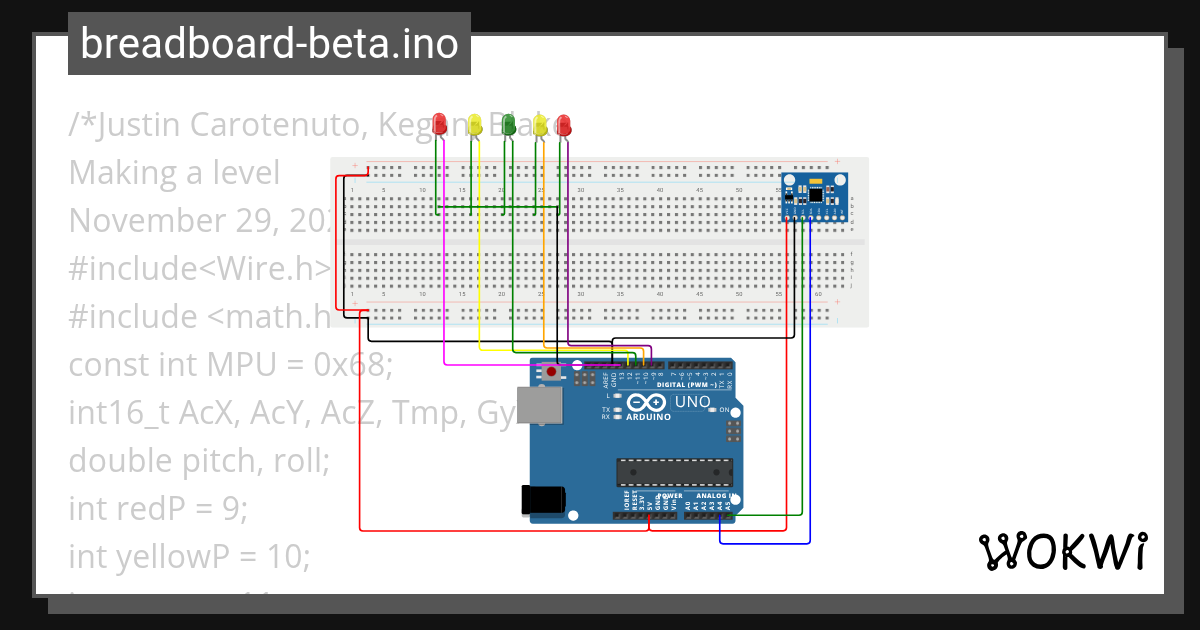Click the USB connector of the Arduino
1200x630 pixels.
click(x=539, y=404)
